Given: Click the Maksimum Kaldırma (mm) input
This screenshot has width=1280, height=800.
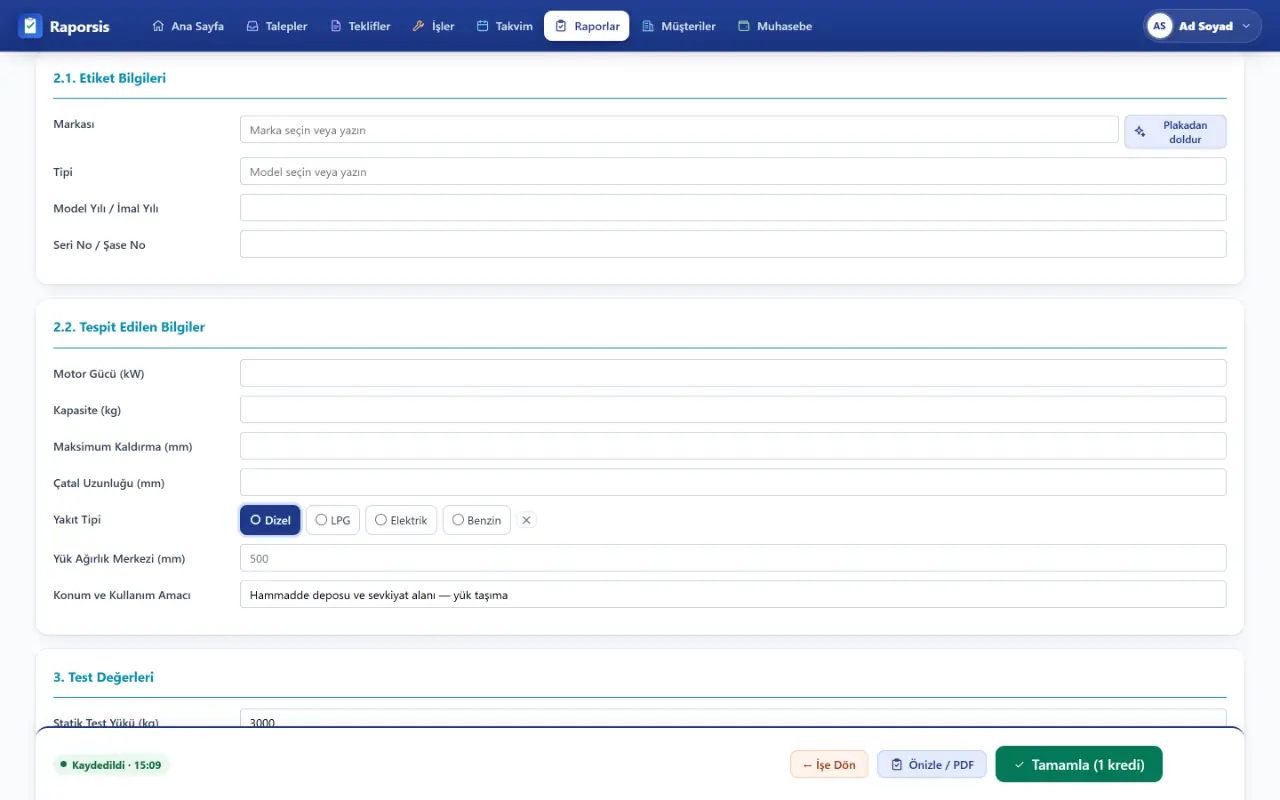Looking at the screenshot, I should tap(733, 446).
